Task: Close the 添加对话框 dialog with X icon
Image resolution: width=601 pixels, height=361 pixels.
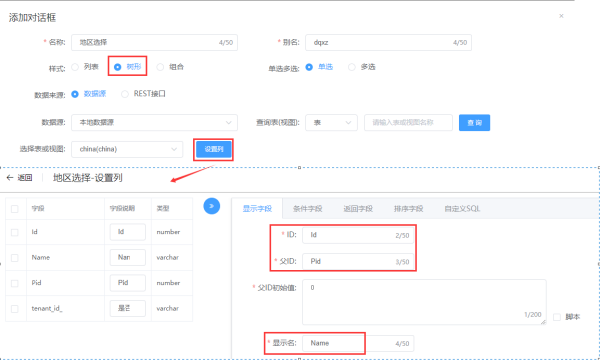Action: tap(561, 16)
